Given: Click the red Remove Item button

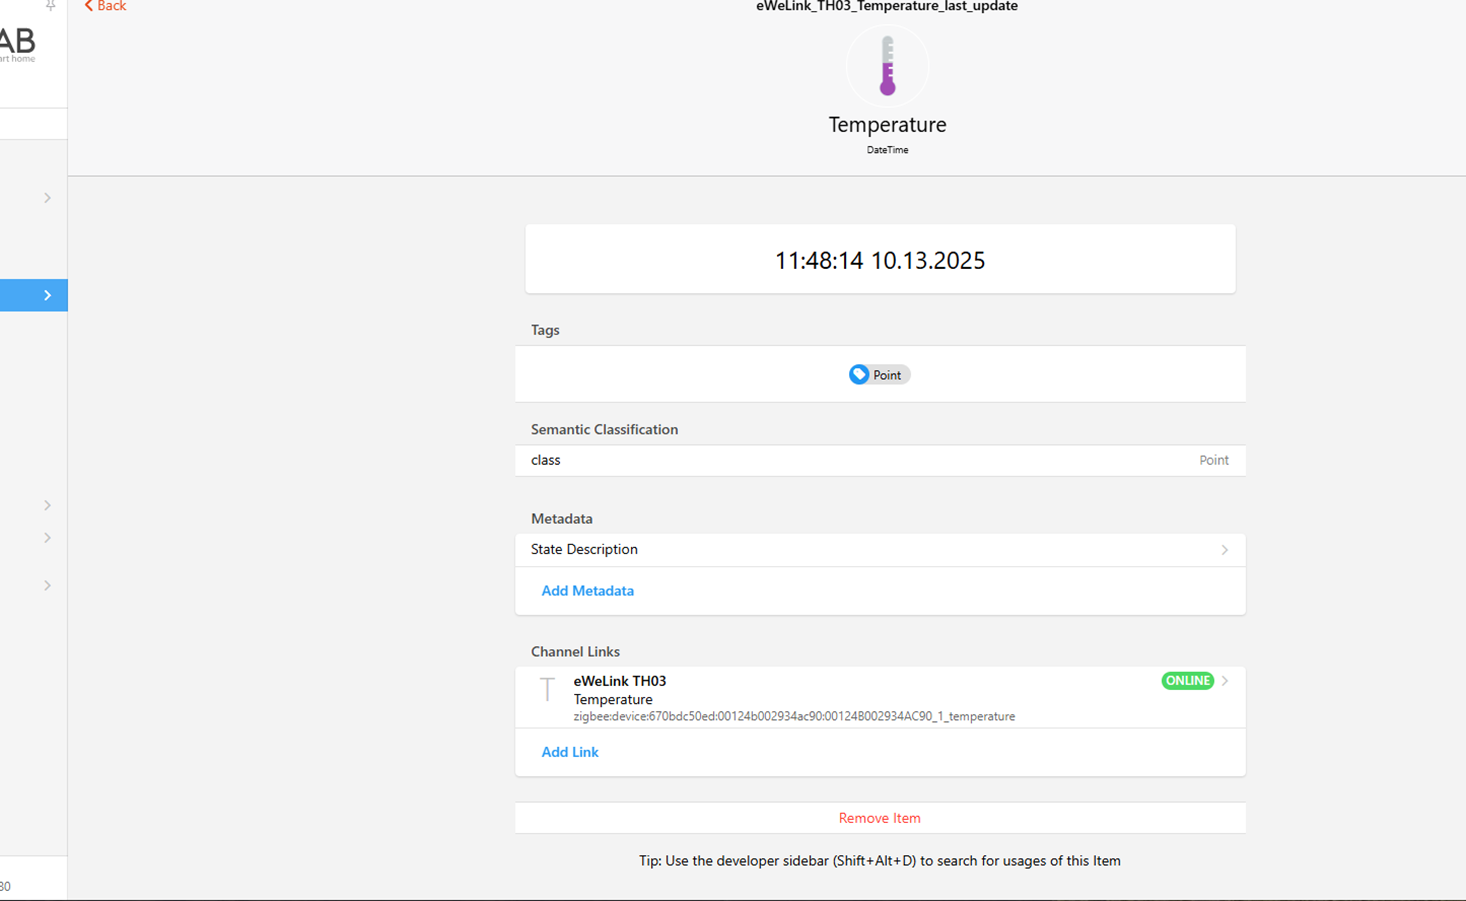Looking at the screenshot, I should (880, 818).
